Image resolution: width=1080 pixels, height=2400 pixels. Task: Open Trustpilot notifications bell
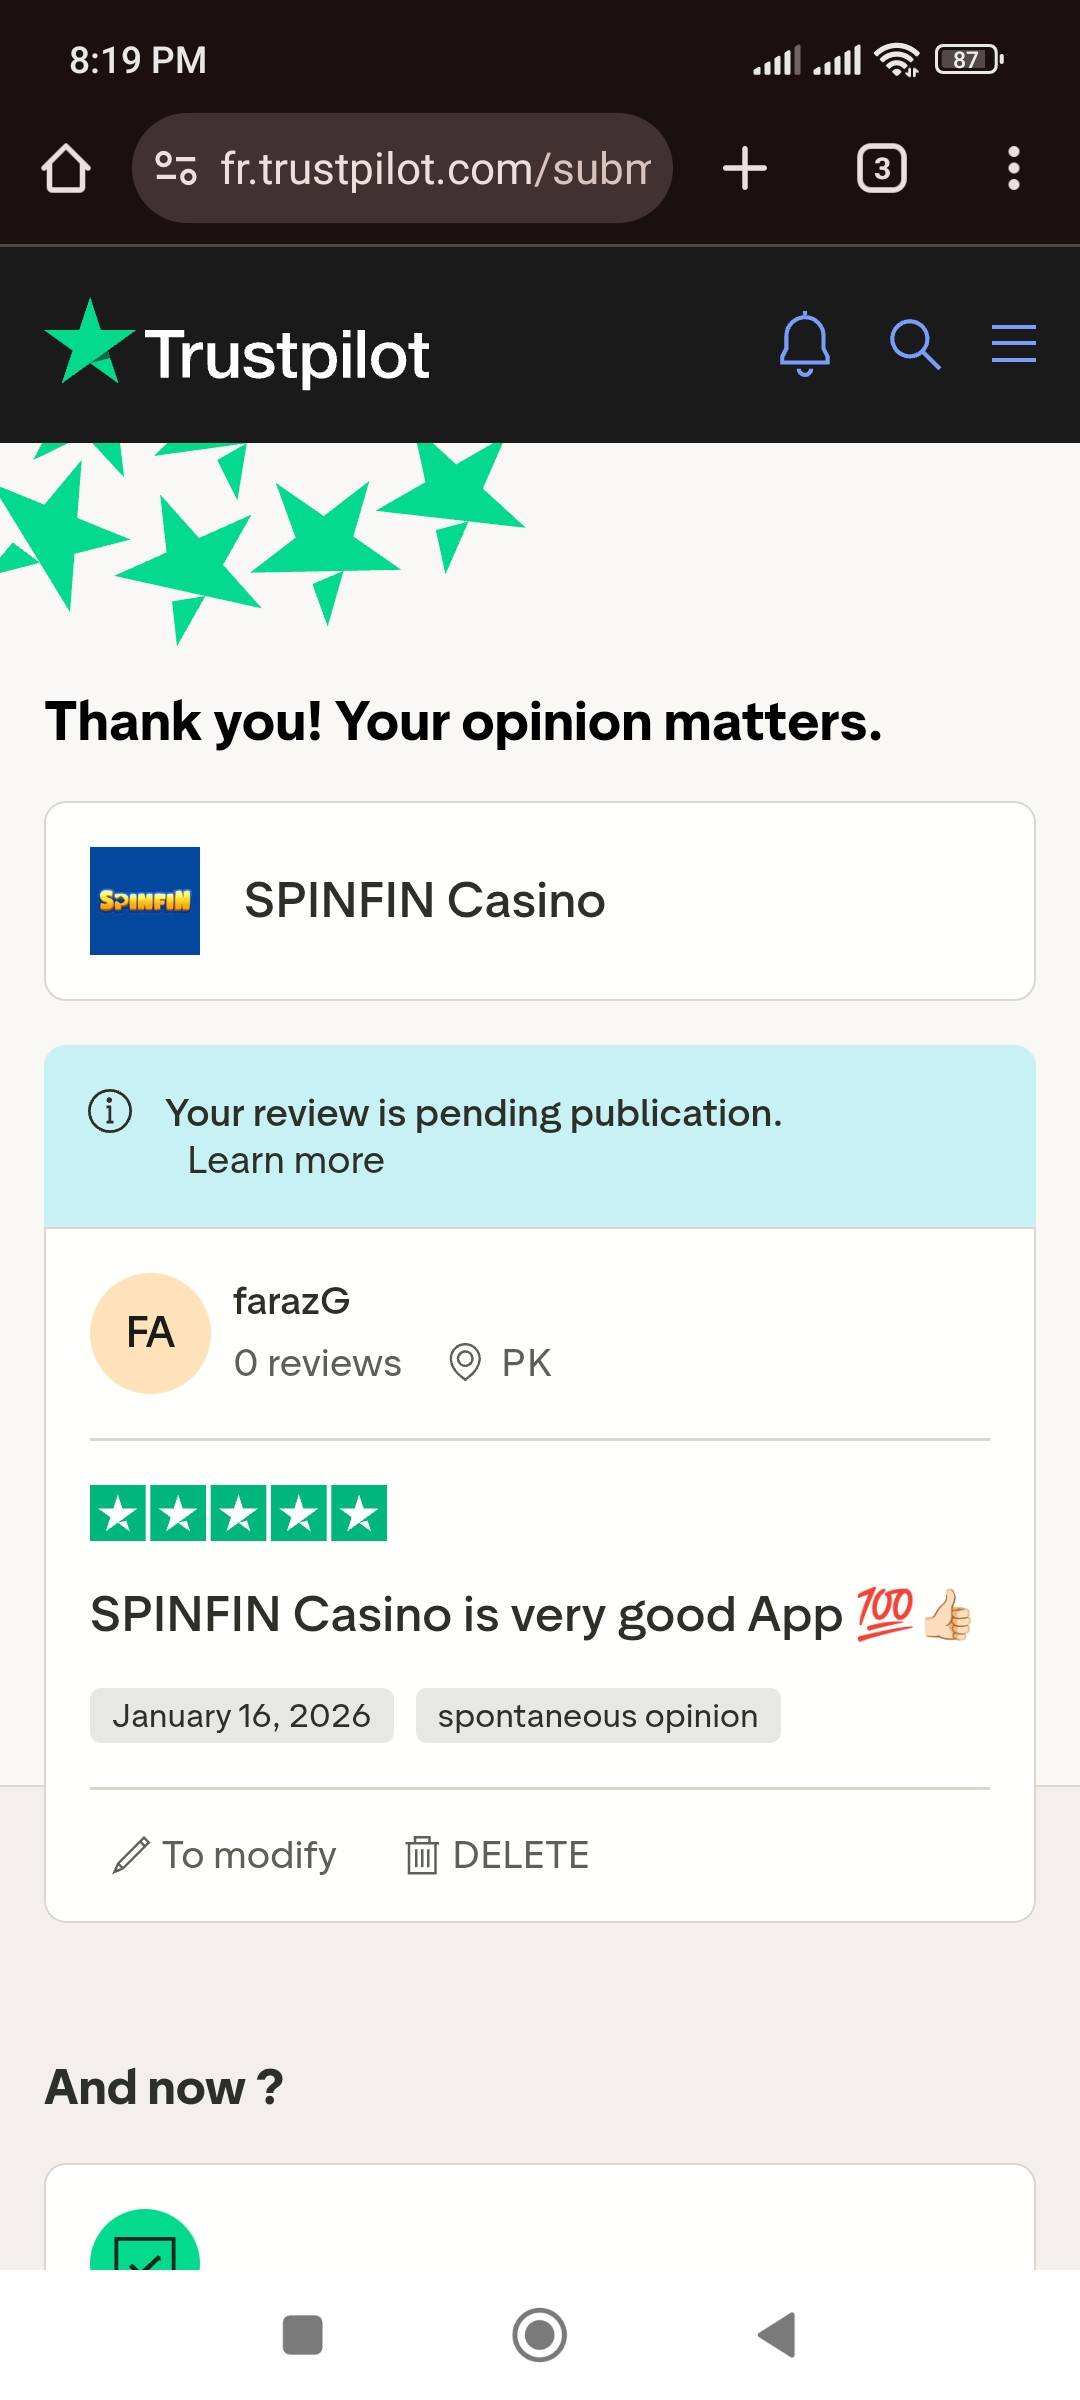coord(805,345)
